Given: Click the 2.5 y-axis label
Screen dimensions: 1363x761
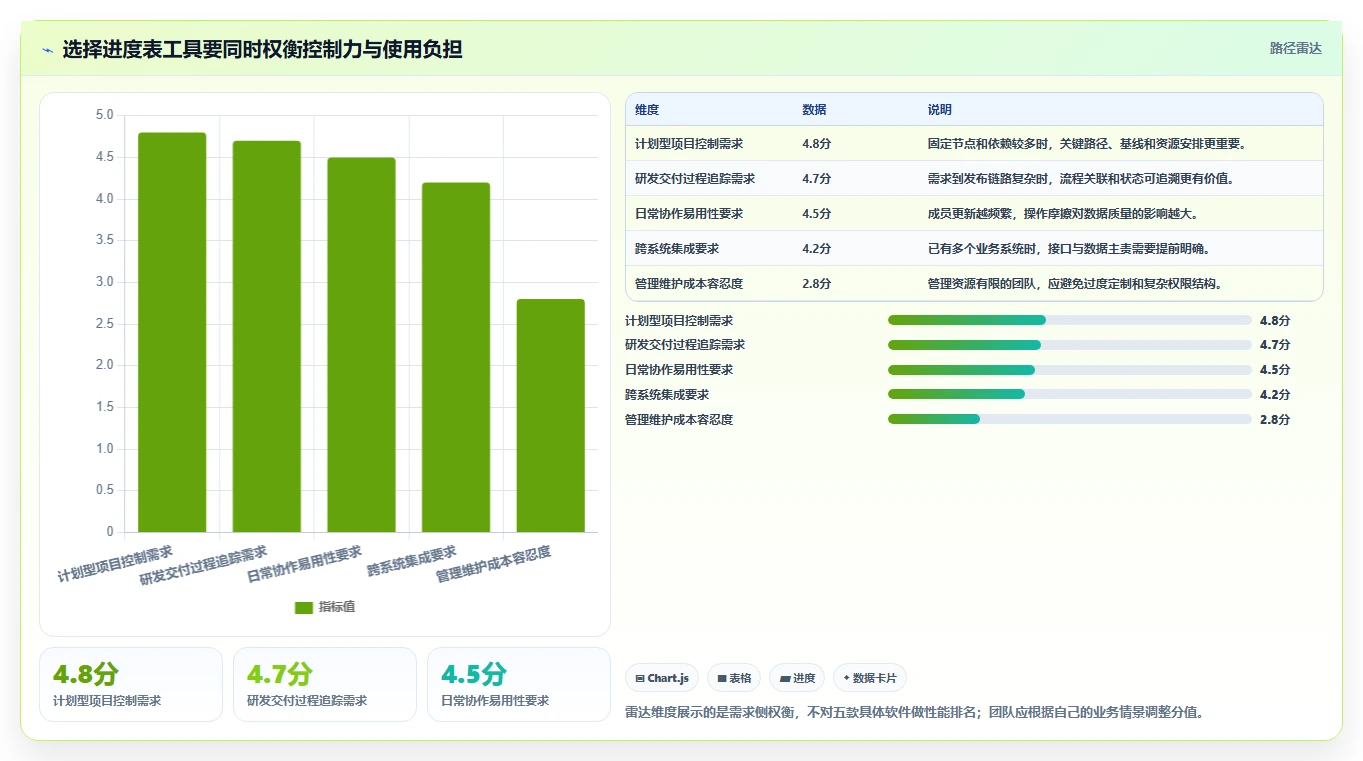Looking at the screenshot, I should [x=105, y=324].
